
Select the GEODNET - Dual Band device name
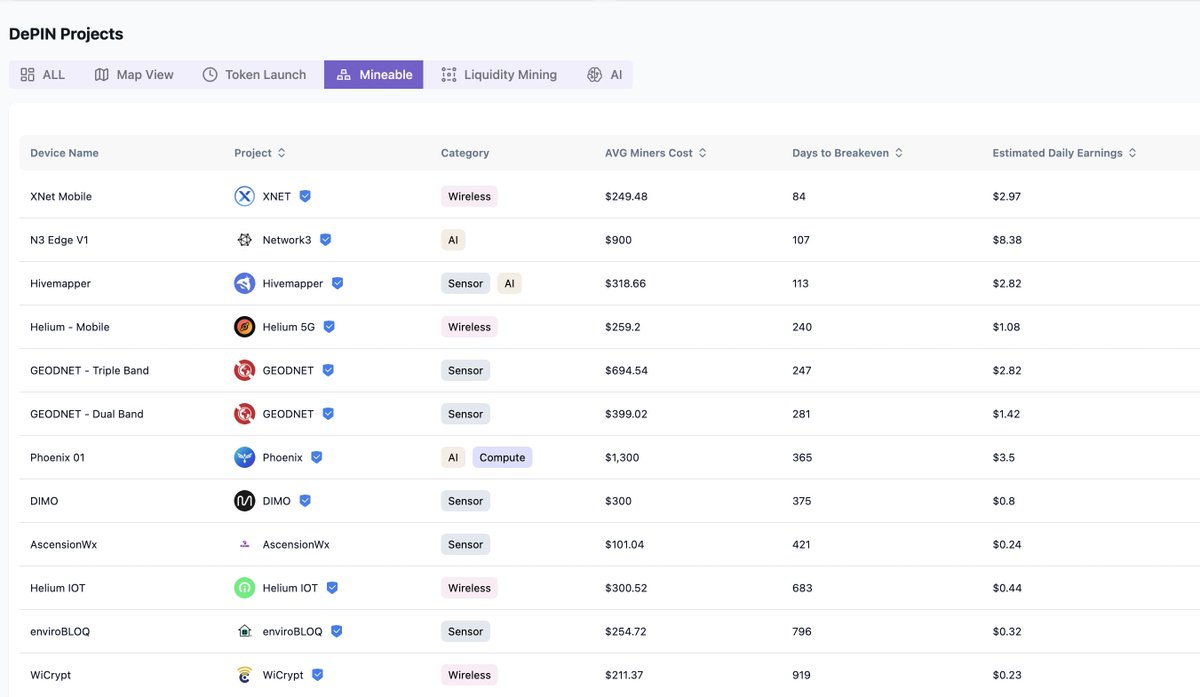pyautogui.click(x=87, y=414)
